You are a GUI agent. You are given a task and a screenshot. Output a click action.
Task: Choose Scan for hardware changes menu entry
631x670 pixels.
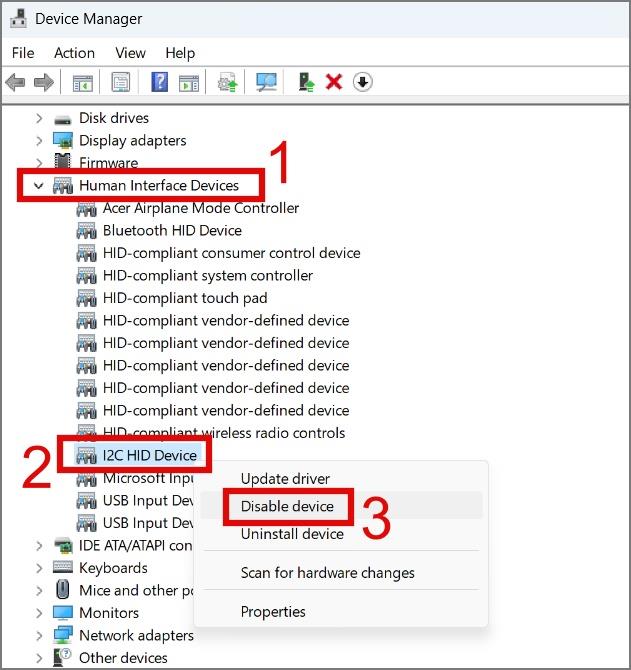[328, 573]
